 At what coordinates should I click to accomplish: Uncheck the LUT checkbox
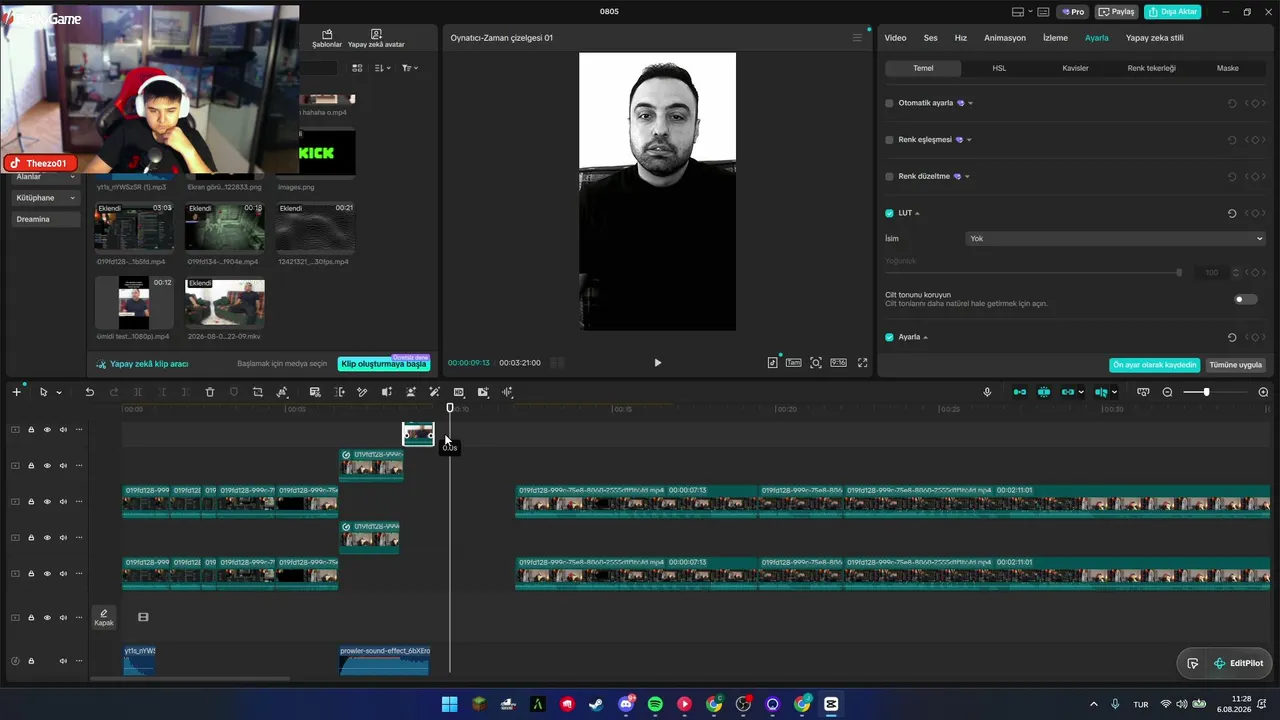point(889,213)
